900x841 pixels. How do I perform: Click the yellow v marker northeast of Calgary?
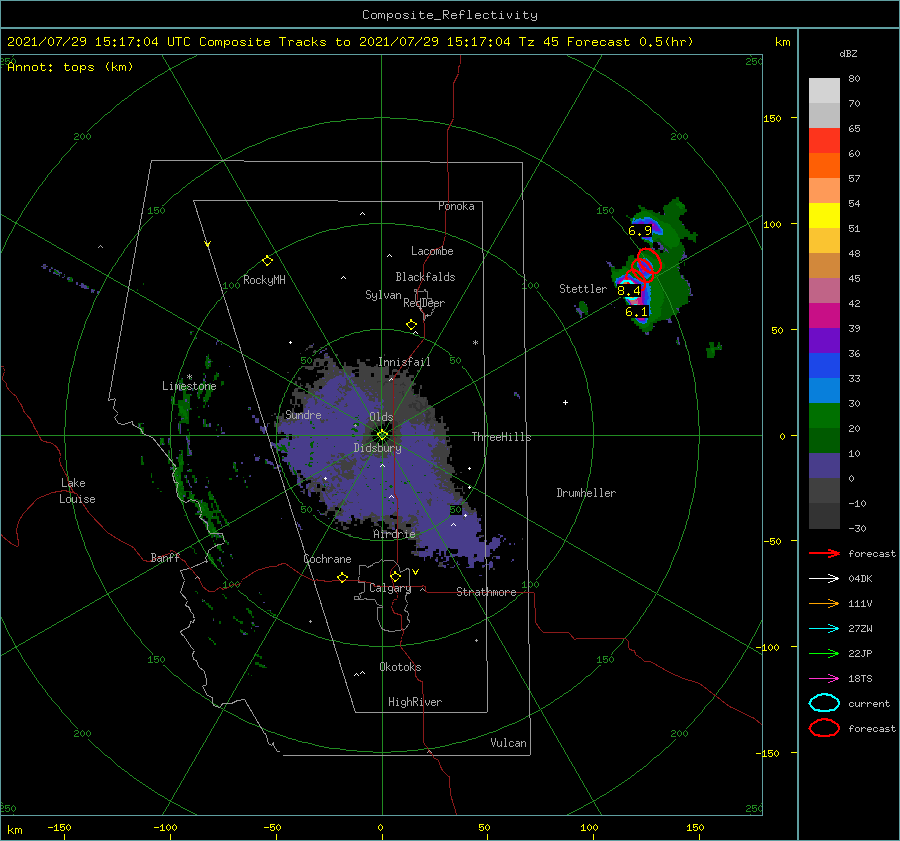click(x=416, y=572)
